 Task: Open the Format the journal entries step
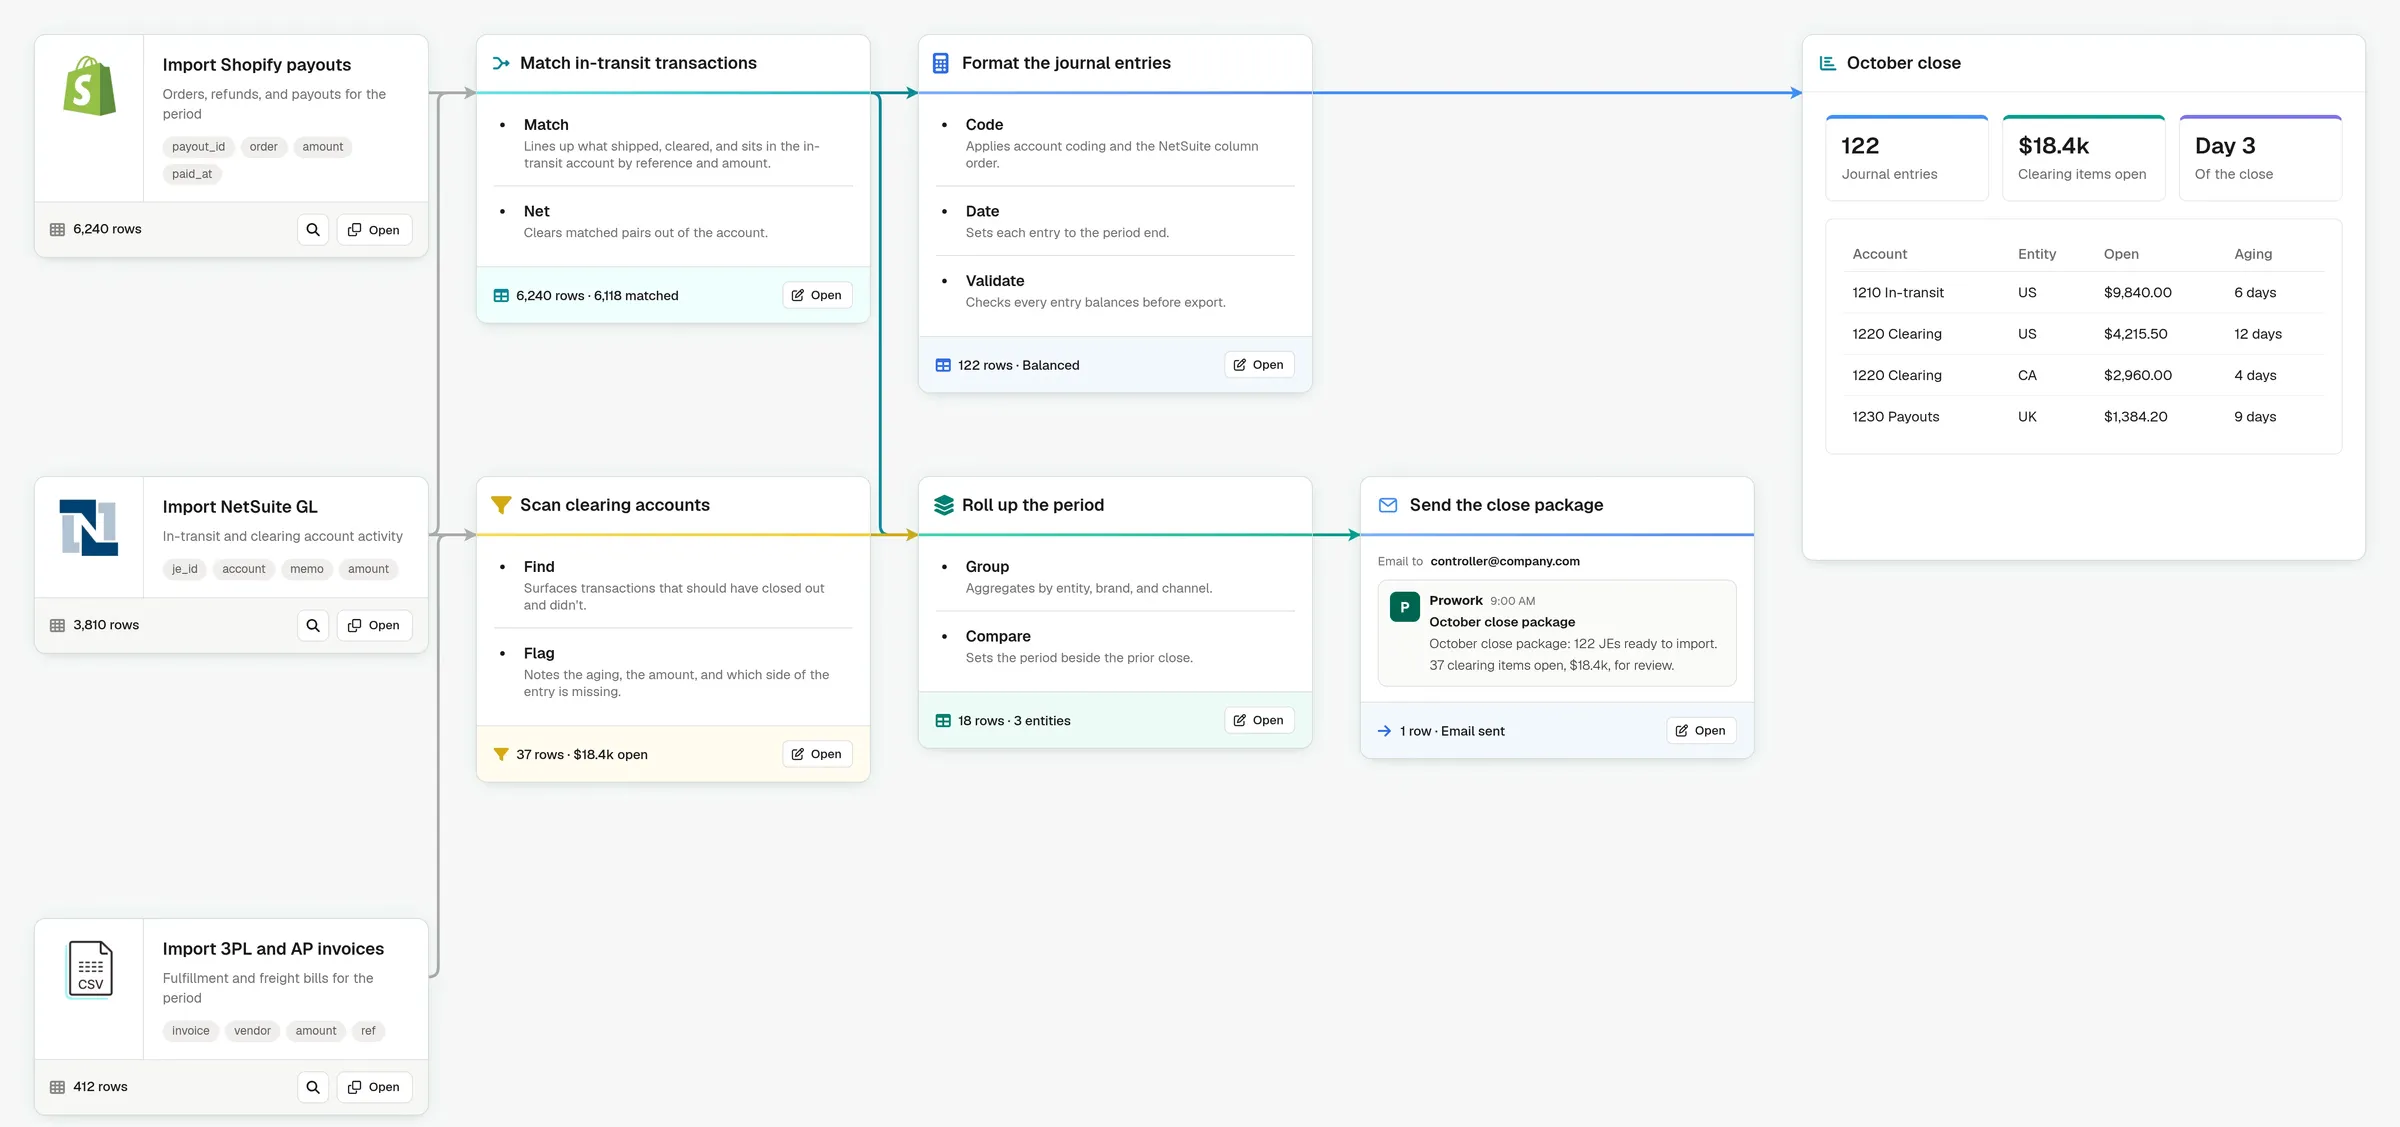tap(1259, 365)
